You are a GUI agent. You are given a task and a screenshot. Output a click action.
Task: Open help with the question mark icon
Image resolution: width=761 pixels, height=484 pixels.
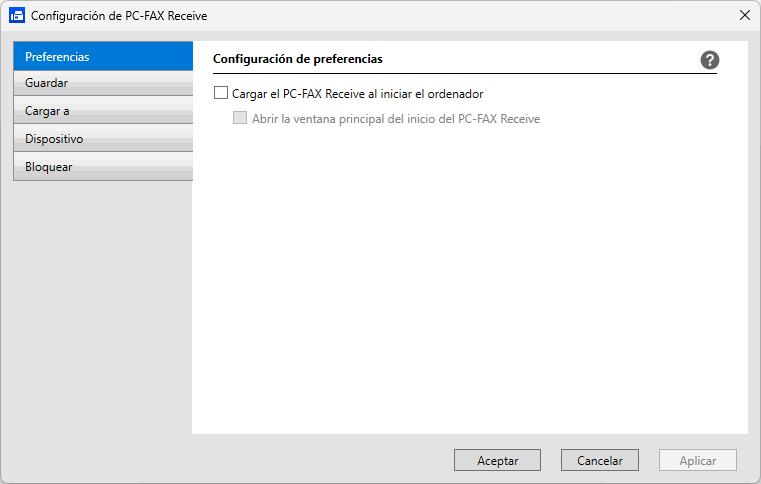[710, 60]
